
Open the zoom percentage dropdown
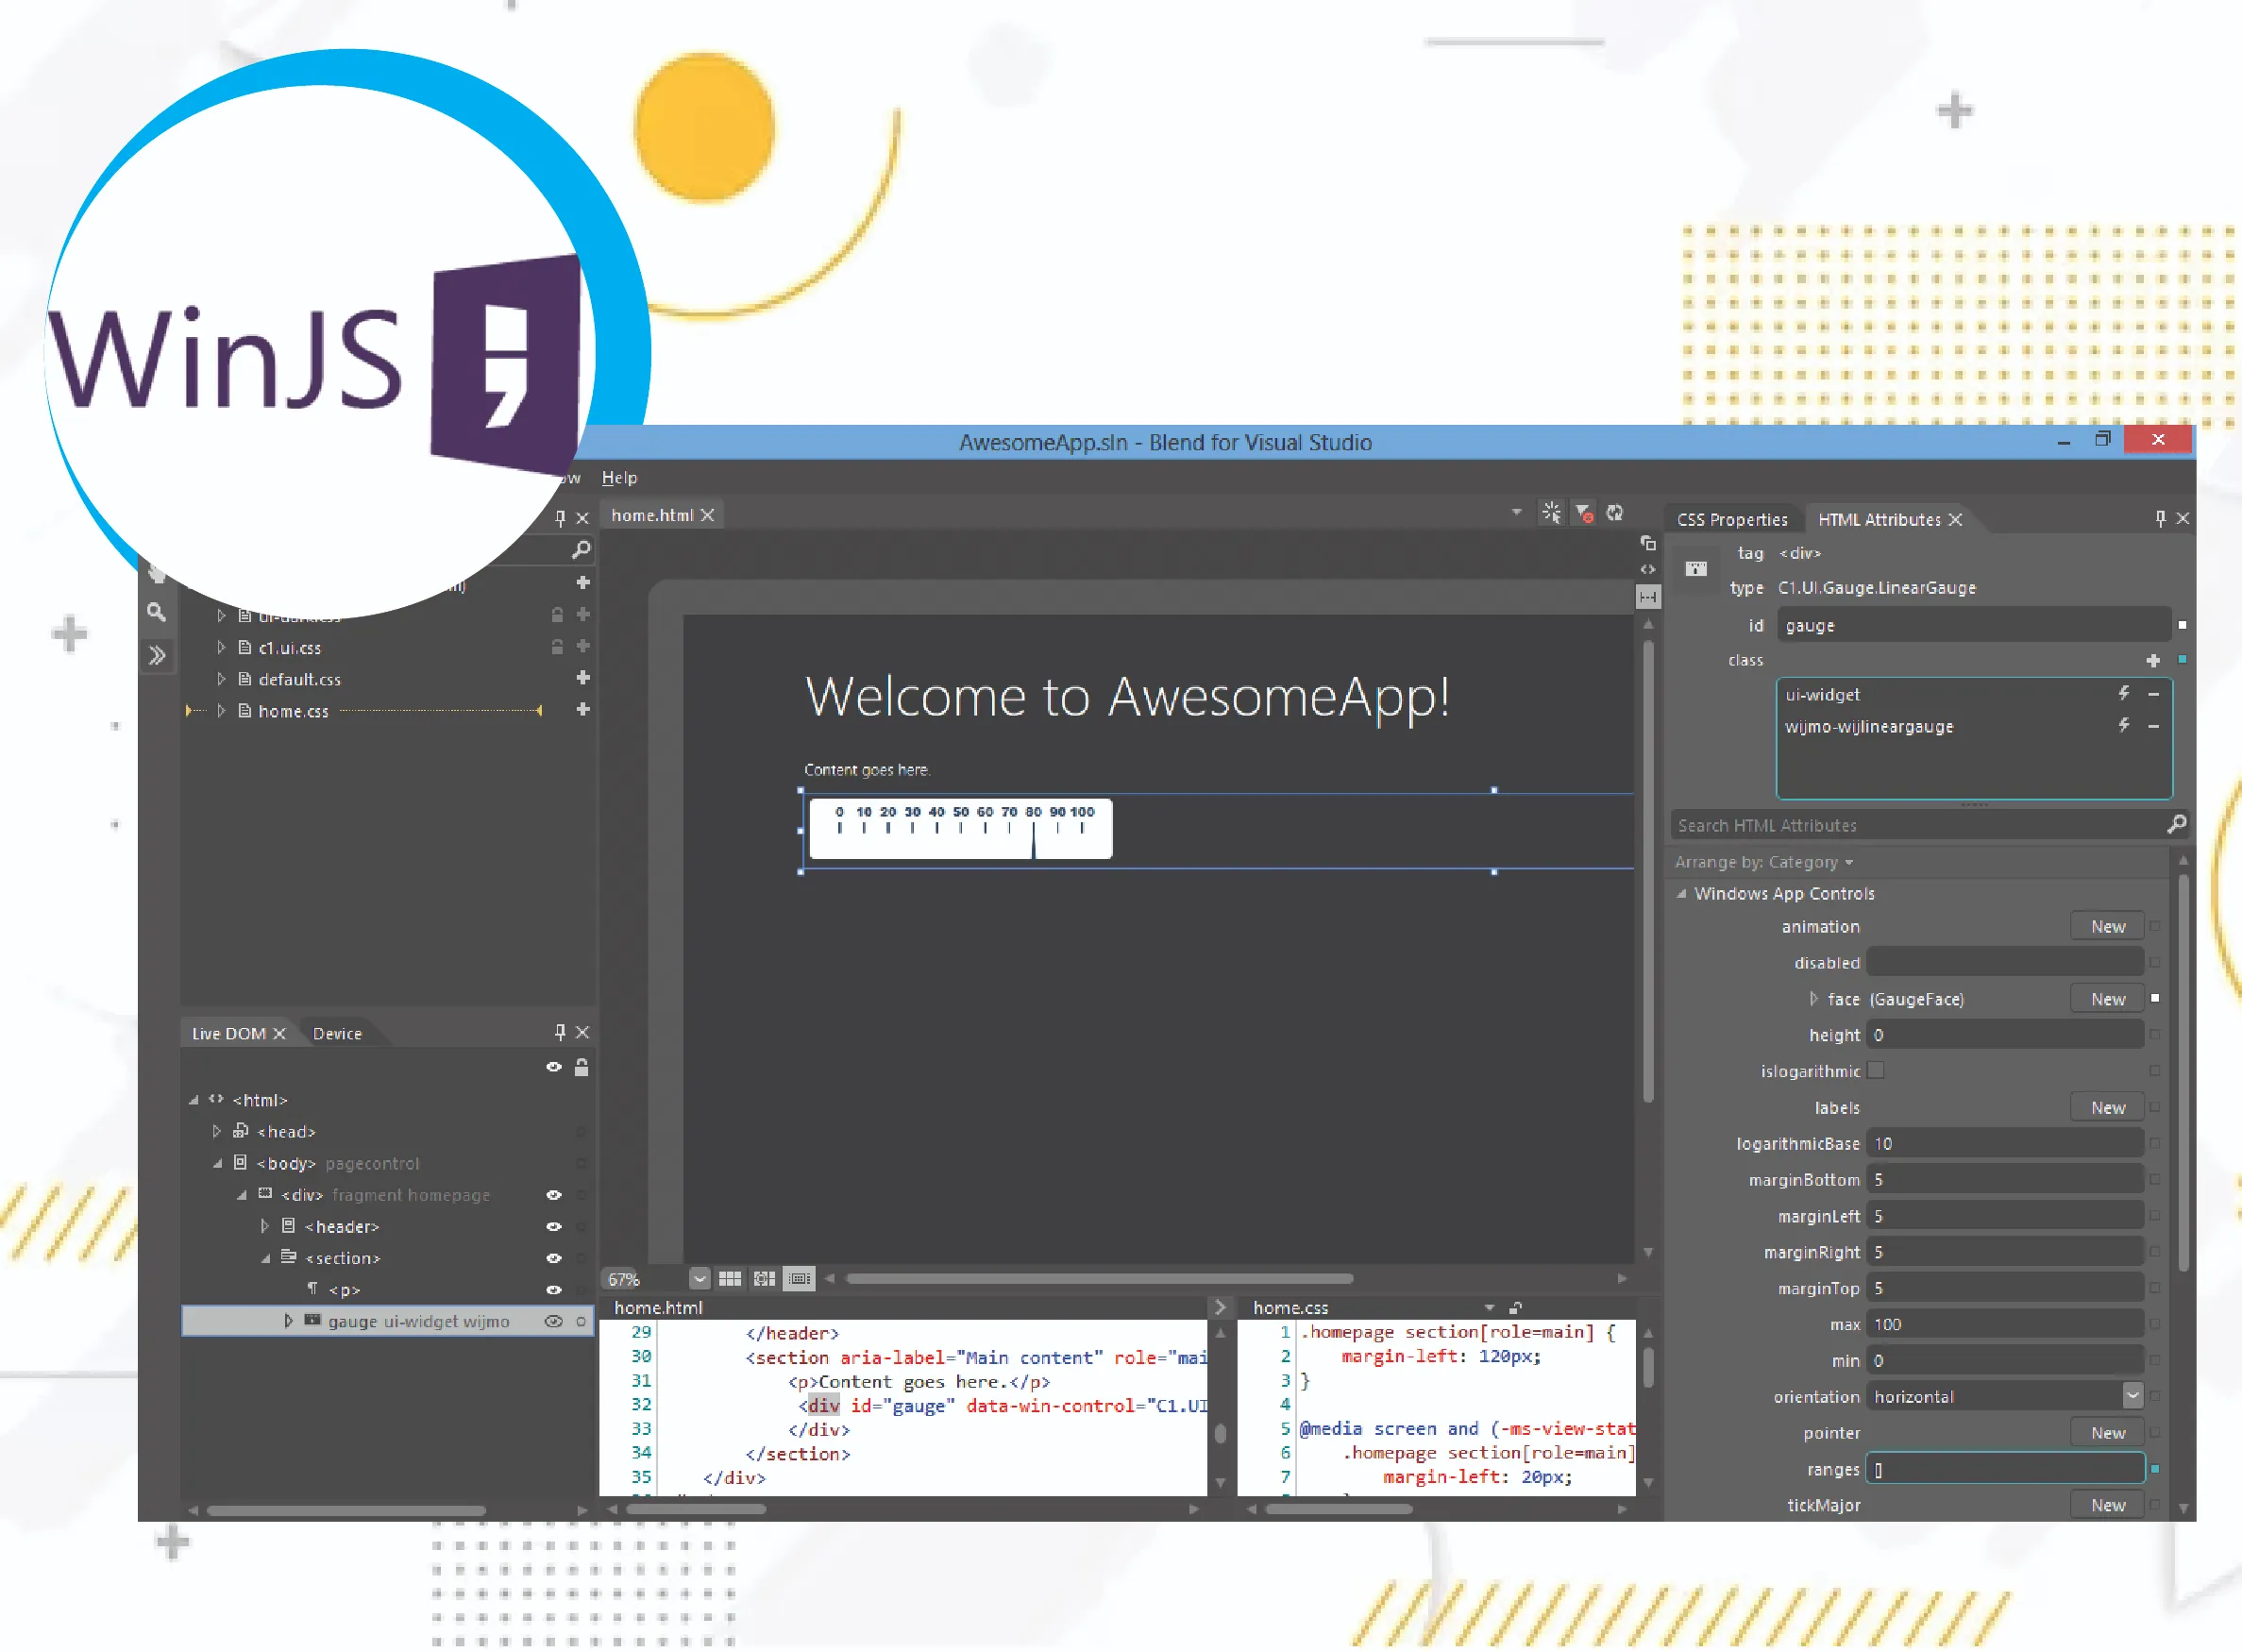(699, 1279)
